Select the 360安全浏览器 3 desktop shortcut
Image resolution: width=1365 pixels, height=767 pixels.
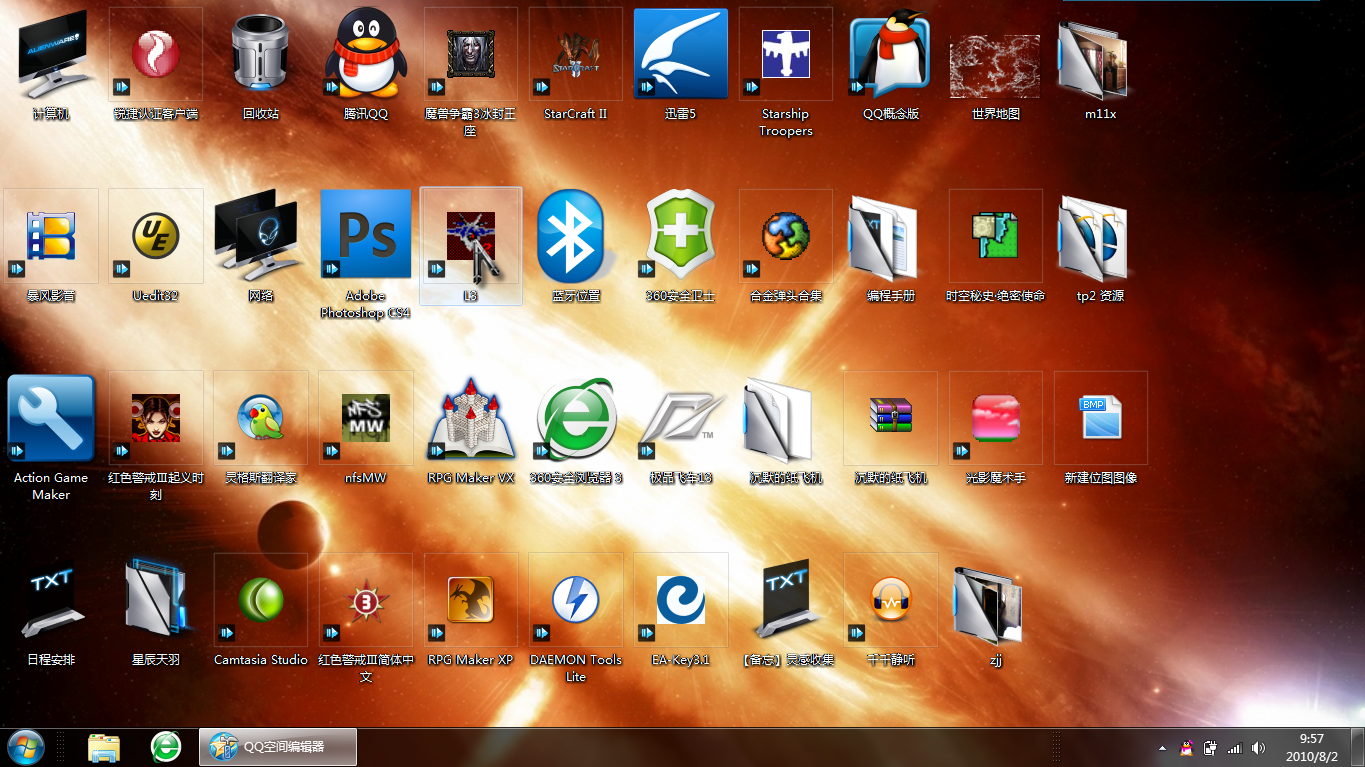(x=576, y=418)
